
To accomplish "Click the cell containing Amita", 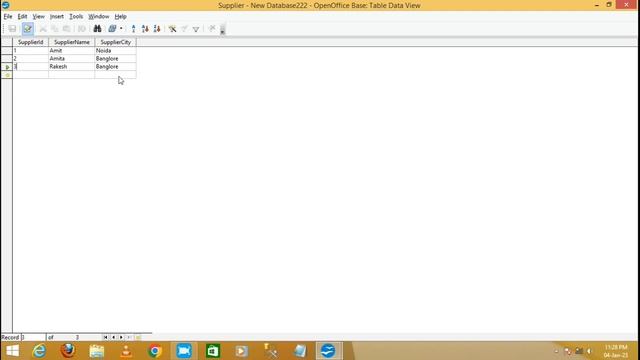I will click(71, 58).
